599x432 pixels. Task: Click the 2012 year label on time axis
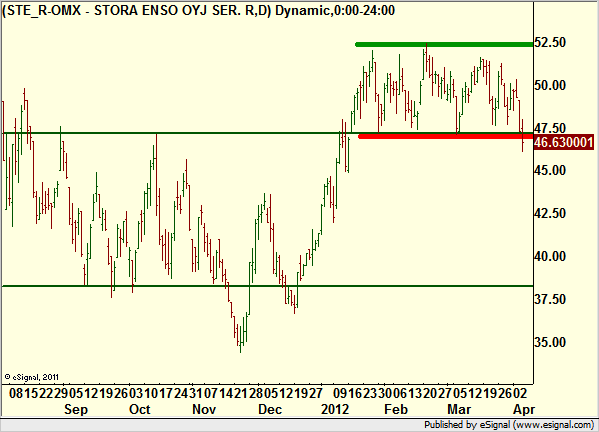coord(335,409)
